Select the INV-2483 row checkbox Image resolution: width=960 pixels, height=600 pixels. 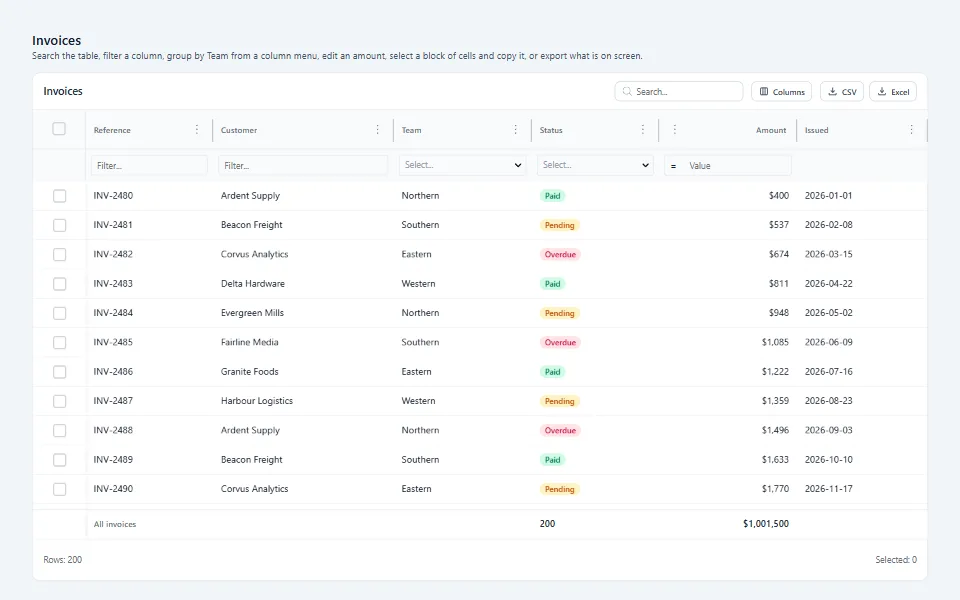tap(59, 283)
